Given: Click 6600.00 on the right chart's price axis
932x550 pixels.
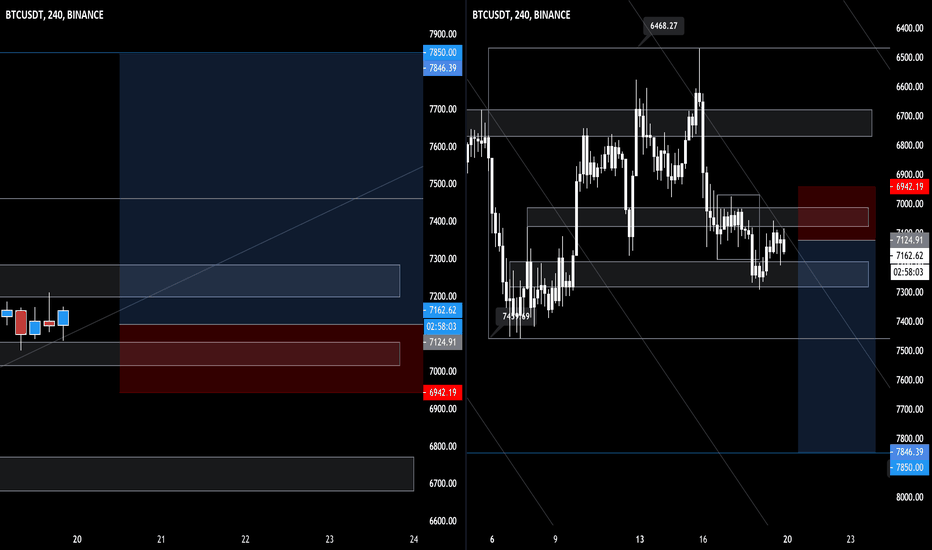Looking at the screenshot, I should tap(909, 87).
